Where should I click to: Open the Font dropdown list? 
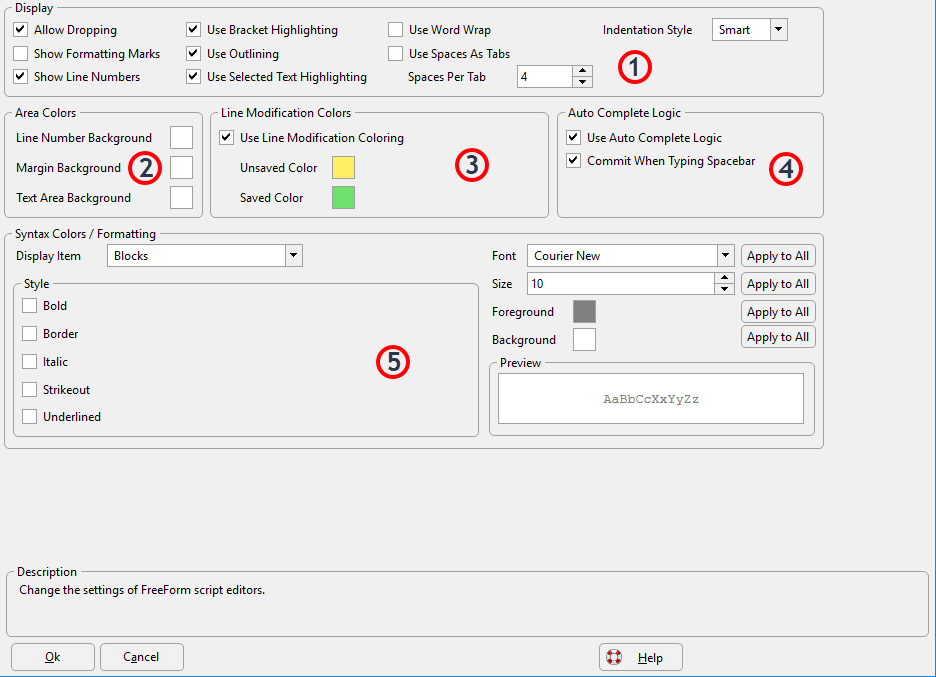point(725,256)
